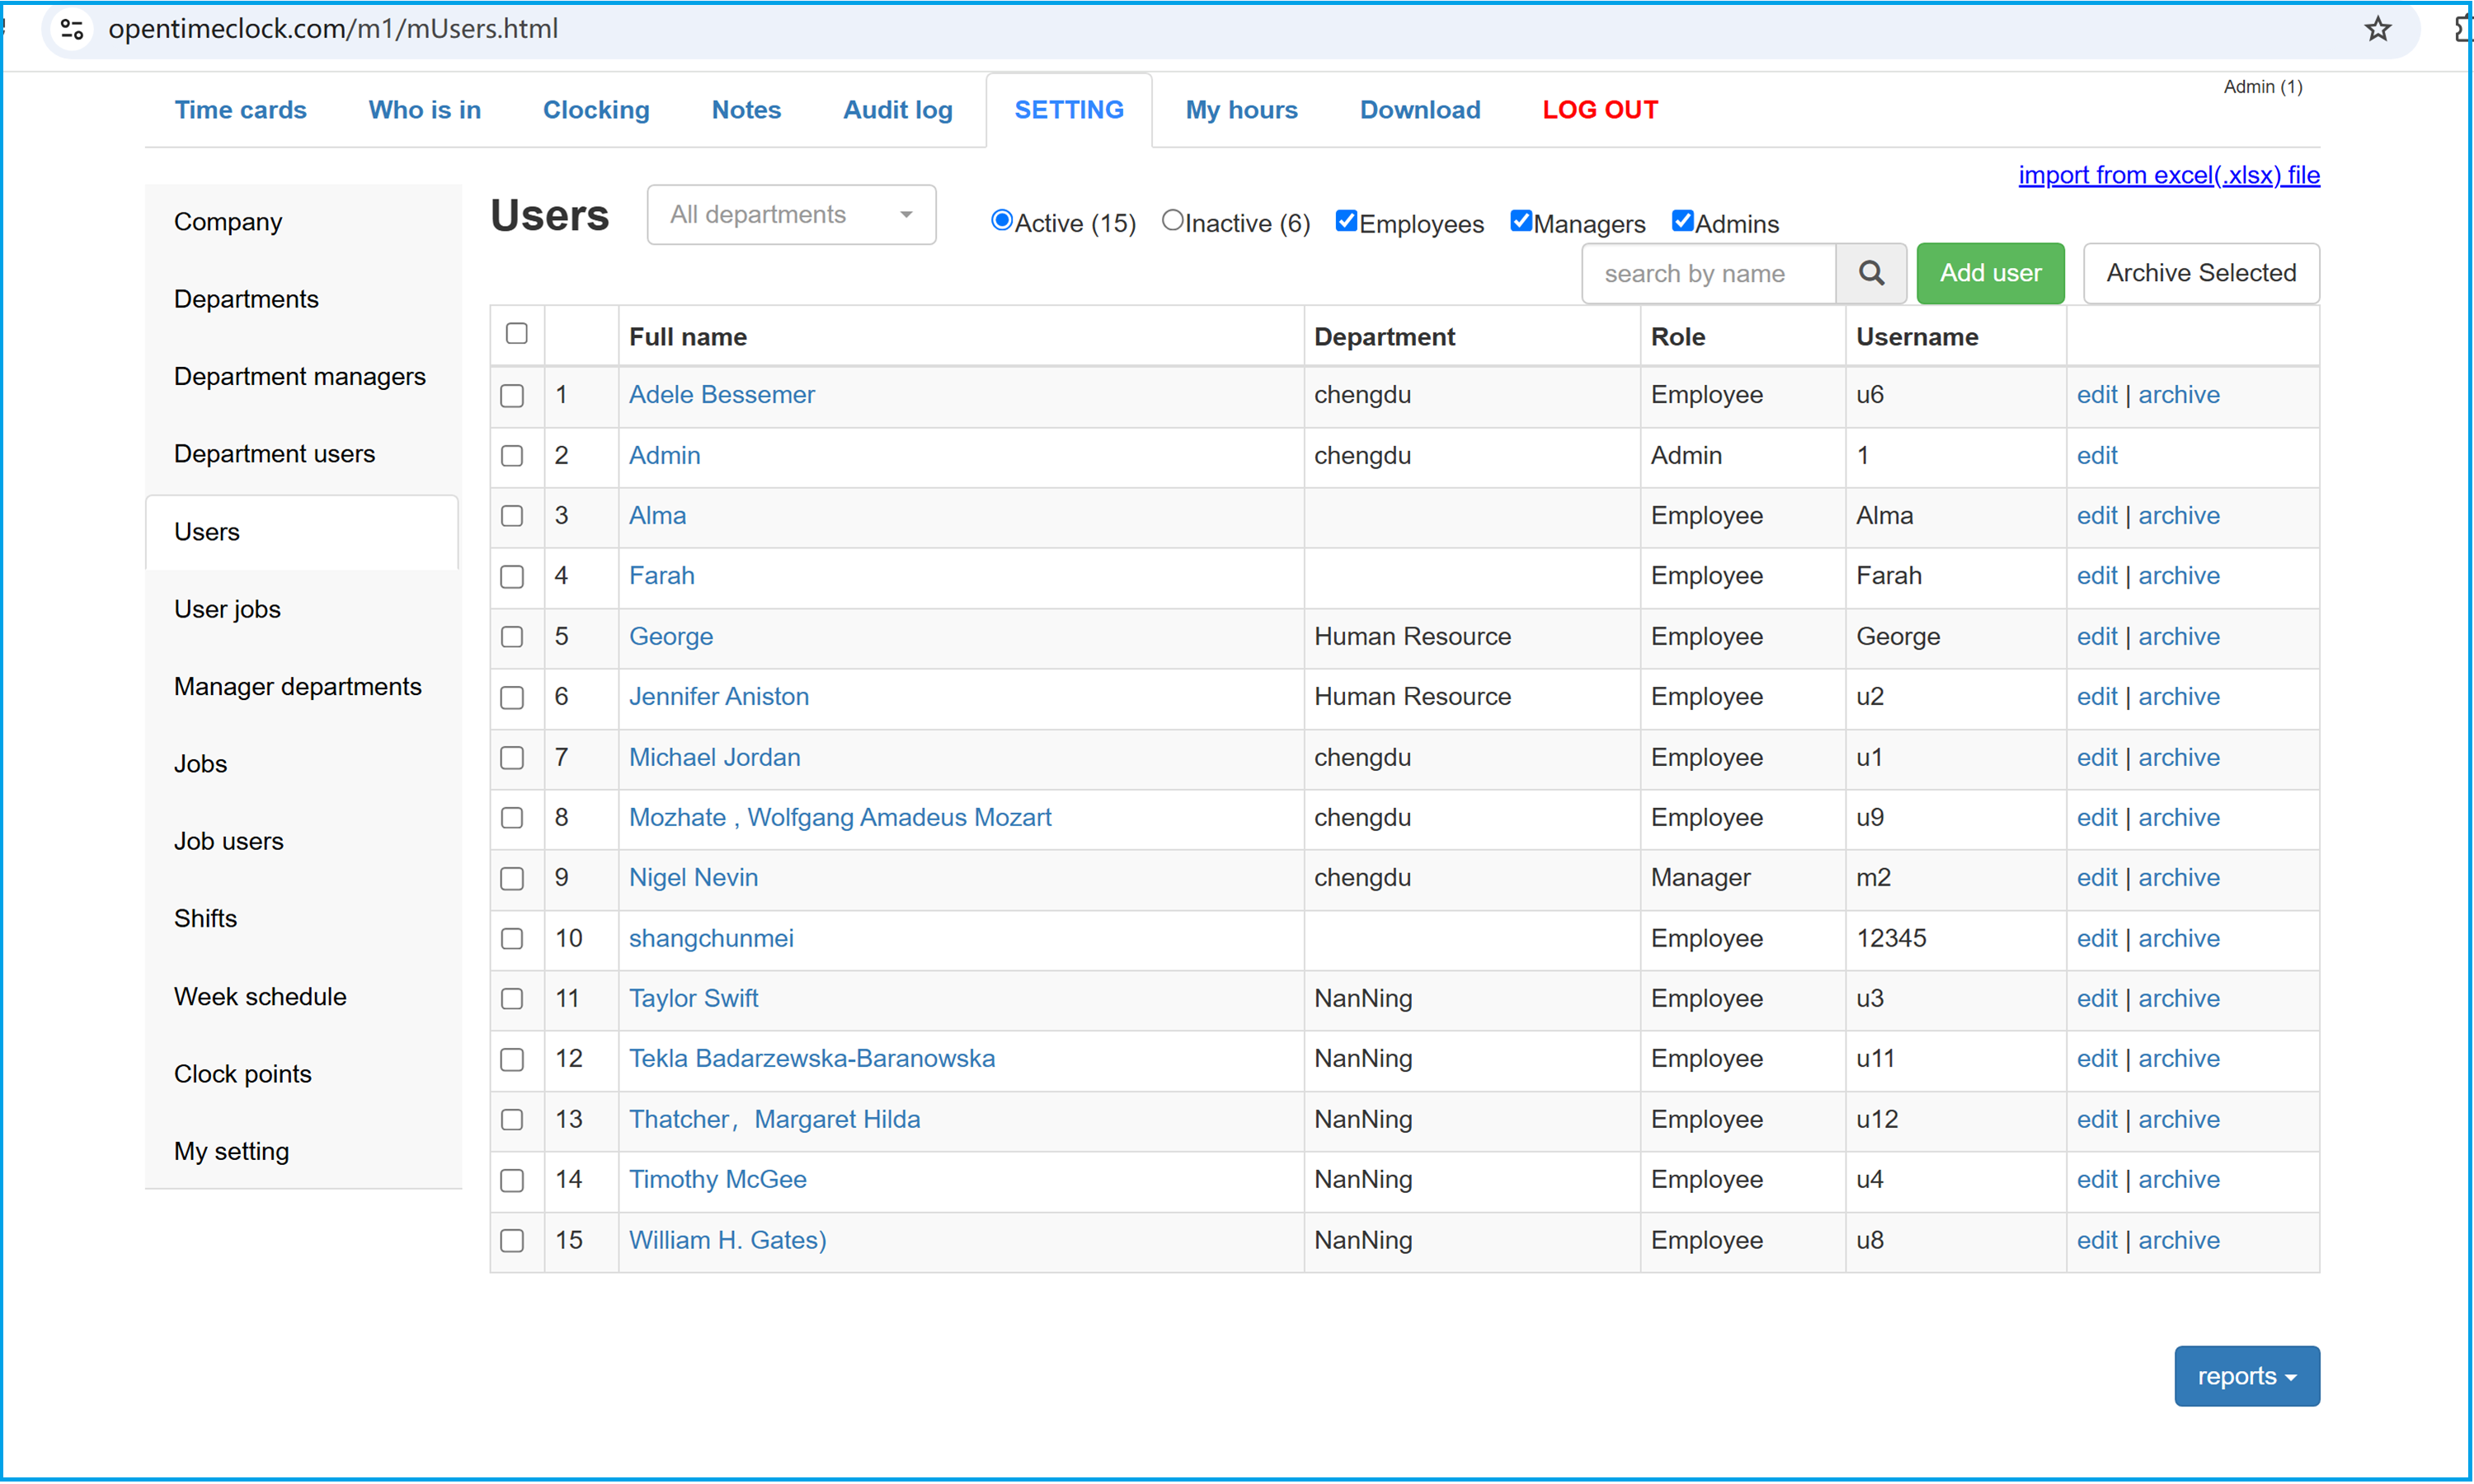Check the box for Nigel Nevin's row

[x=512, y=879]
